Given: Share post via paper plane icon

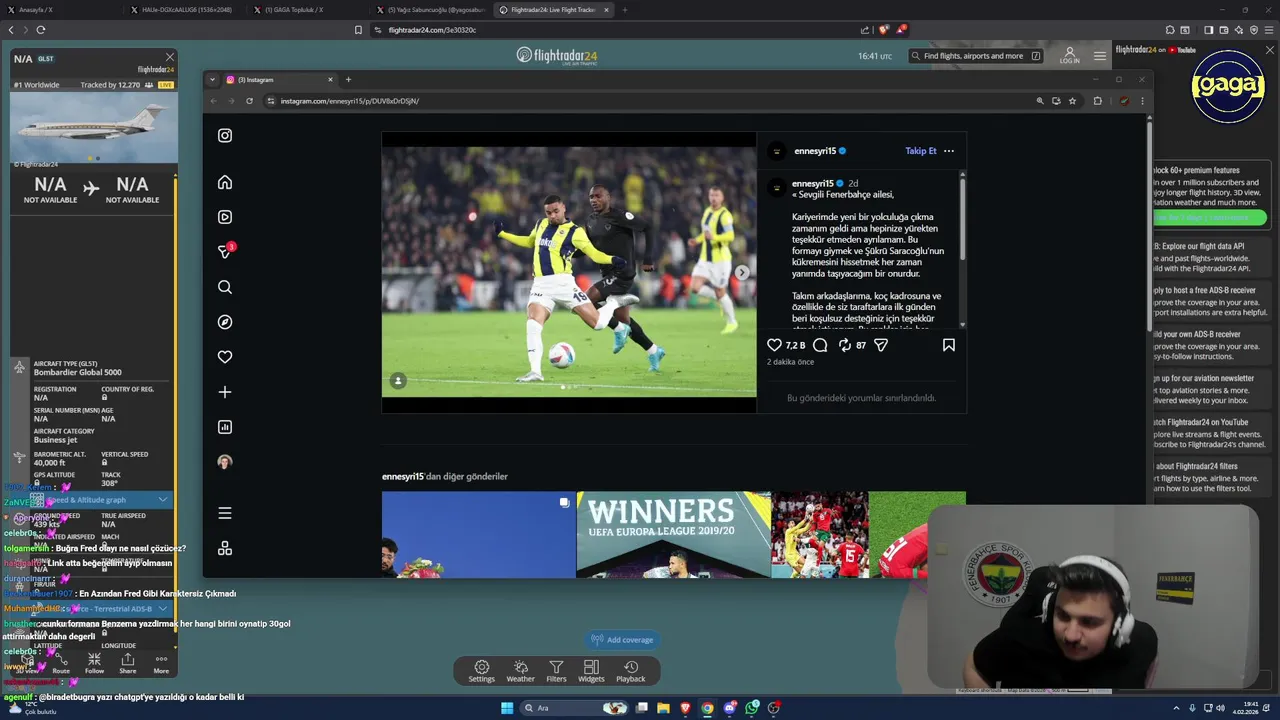Looking at the screenshot, I should coord(881,345).
